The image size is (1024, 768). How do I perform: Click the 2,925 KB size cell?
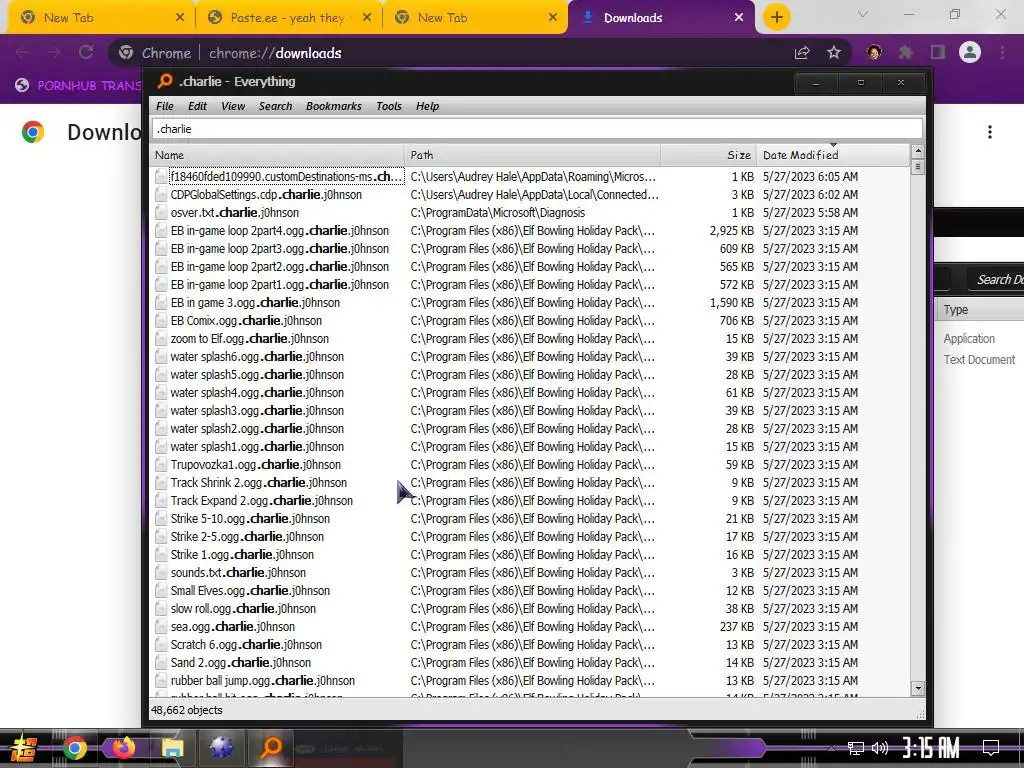[731, 231]
